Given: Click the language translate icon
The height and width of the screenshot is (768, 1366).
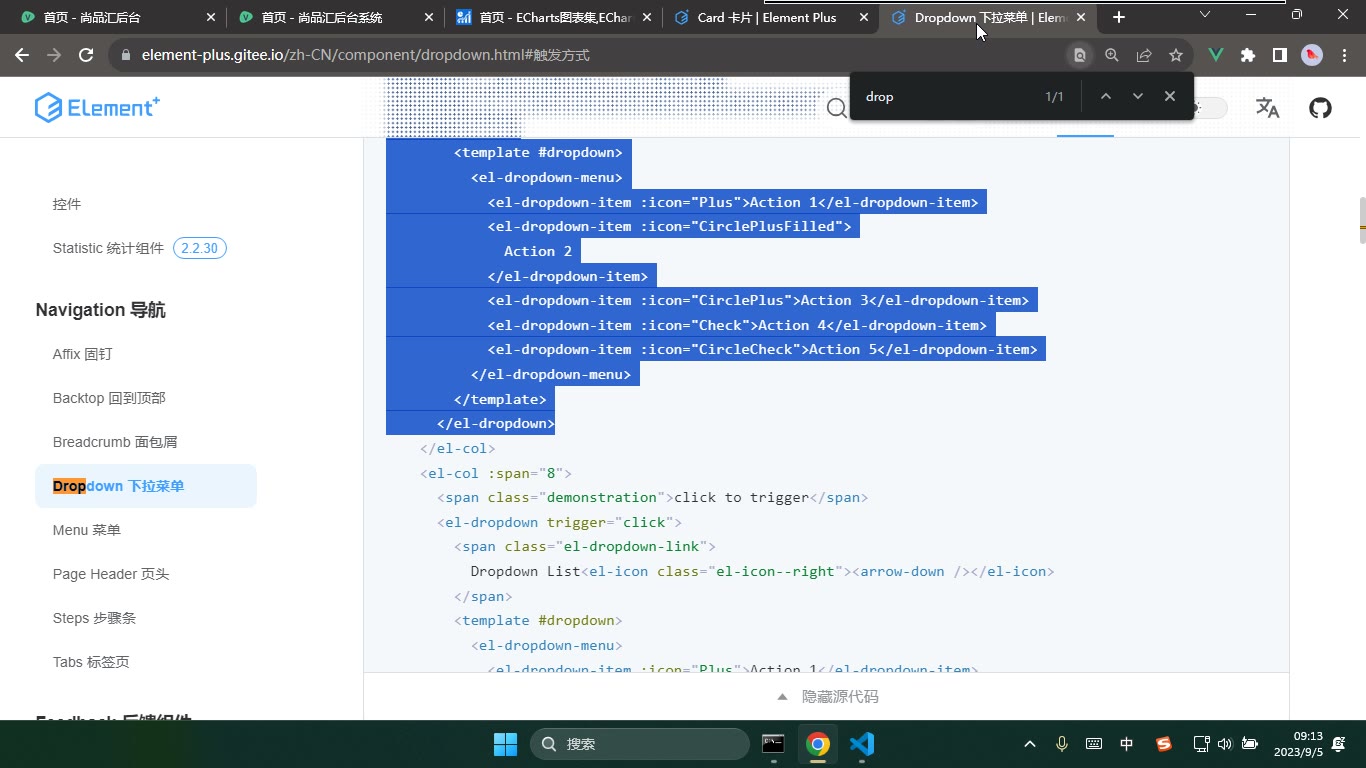Looking at the screenshot, I should [1267, 108].
